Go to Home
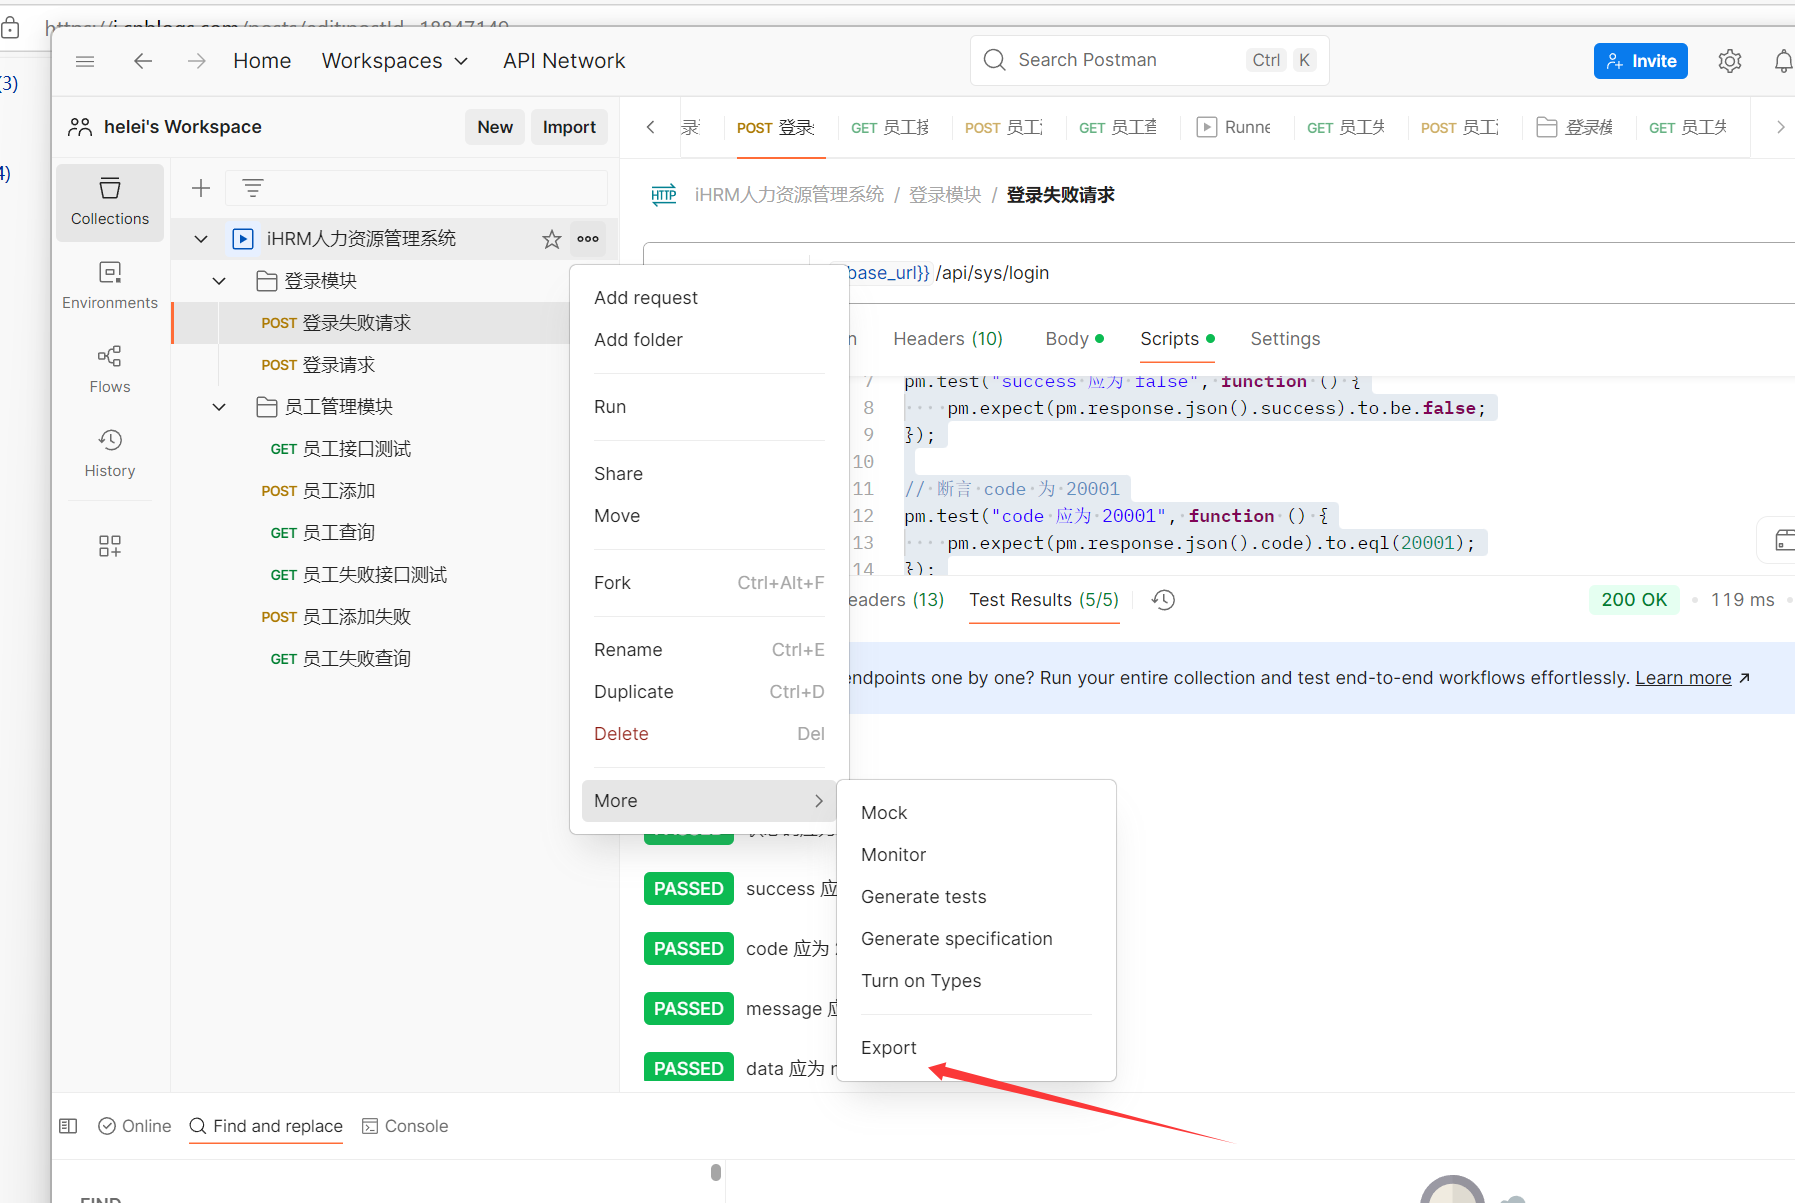The width and height of the screenshot is (1795, 1203). 262,61
